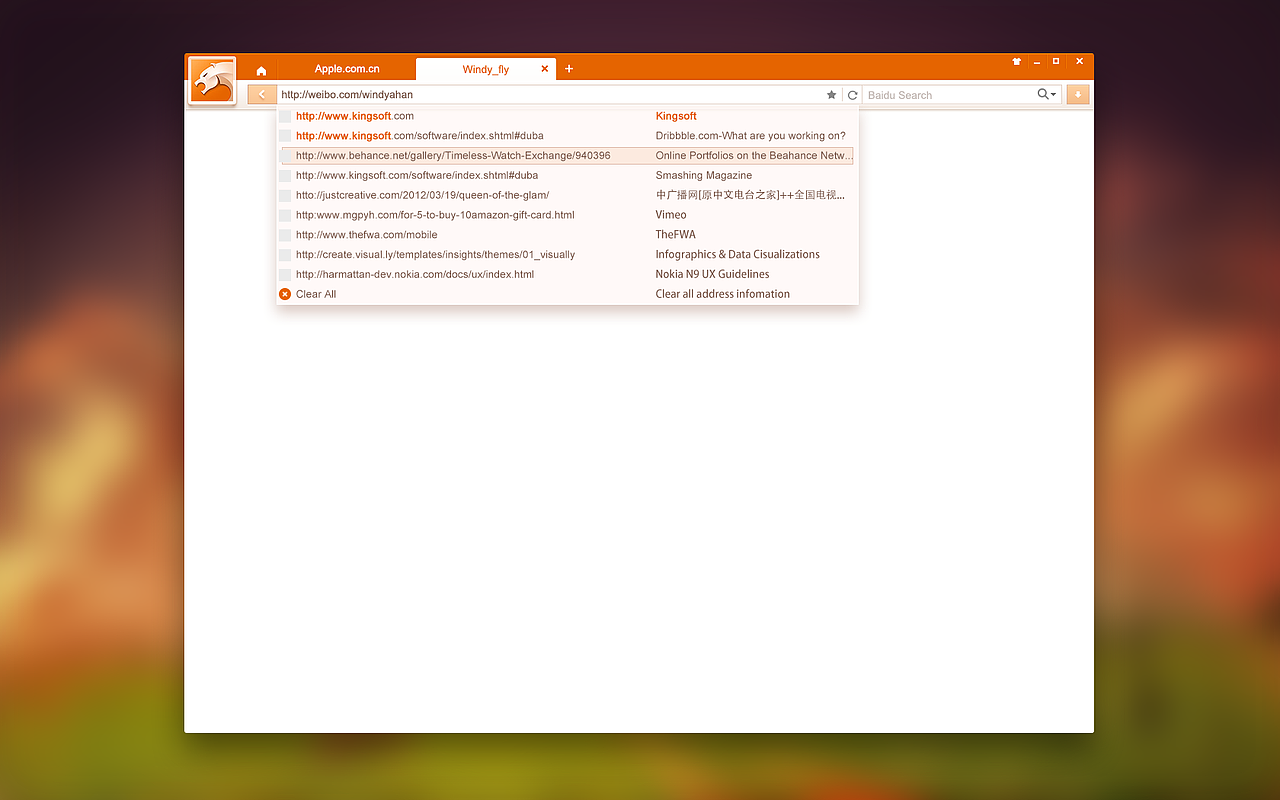Click favicon beside thefwa.com/mobile suggestion
Screen dimensions: 1280x800
(285, 235)
